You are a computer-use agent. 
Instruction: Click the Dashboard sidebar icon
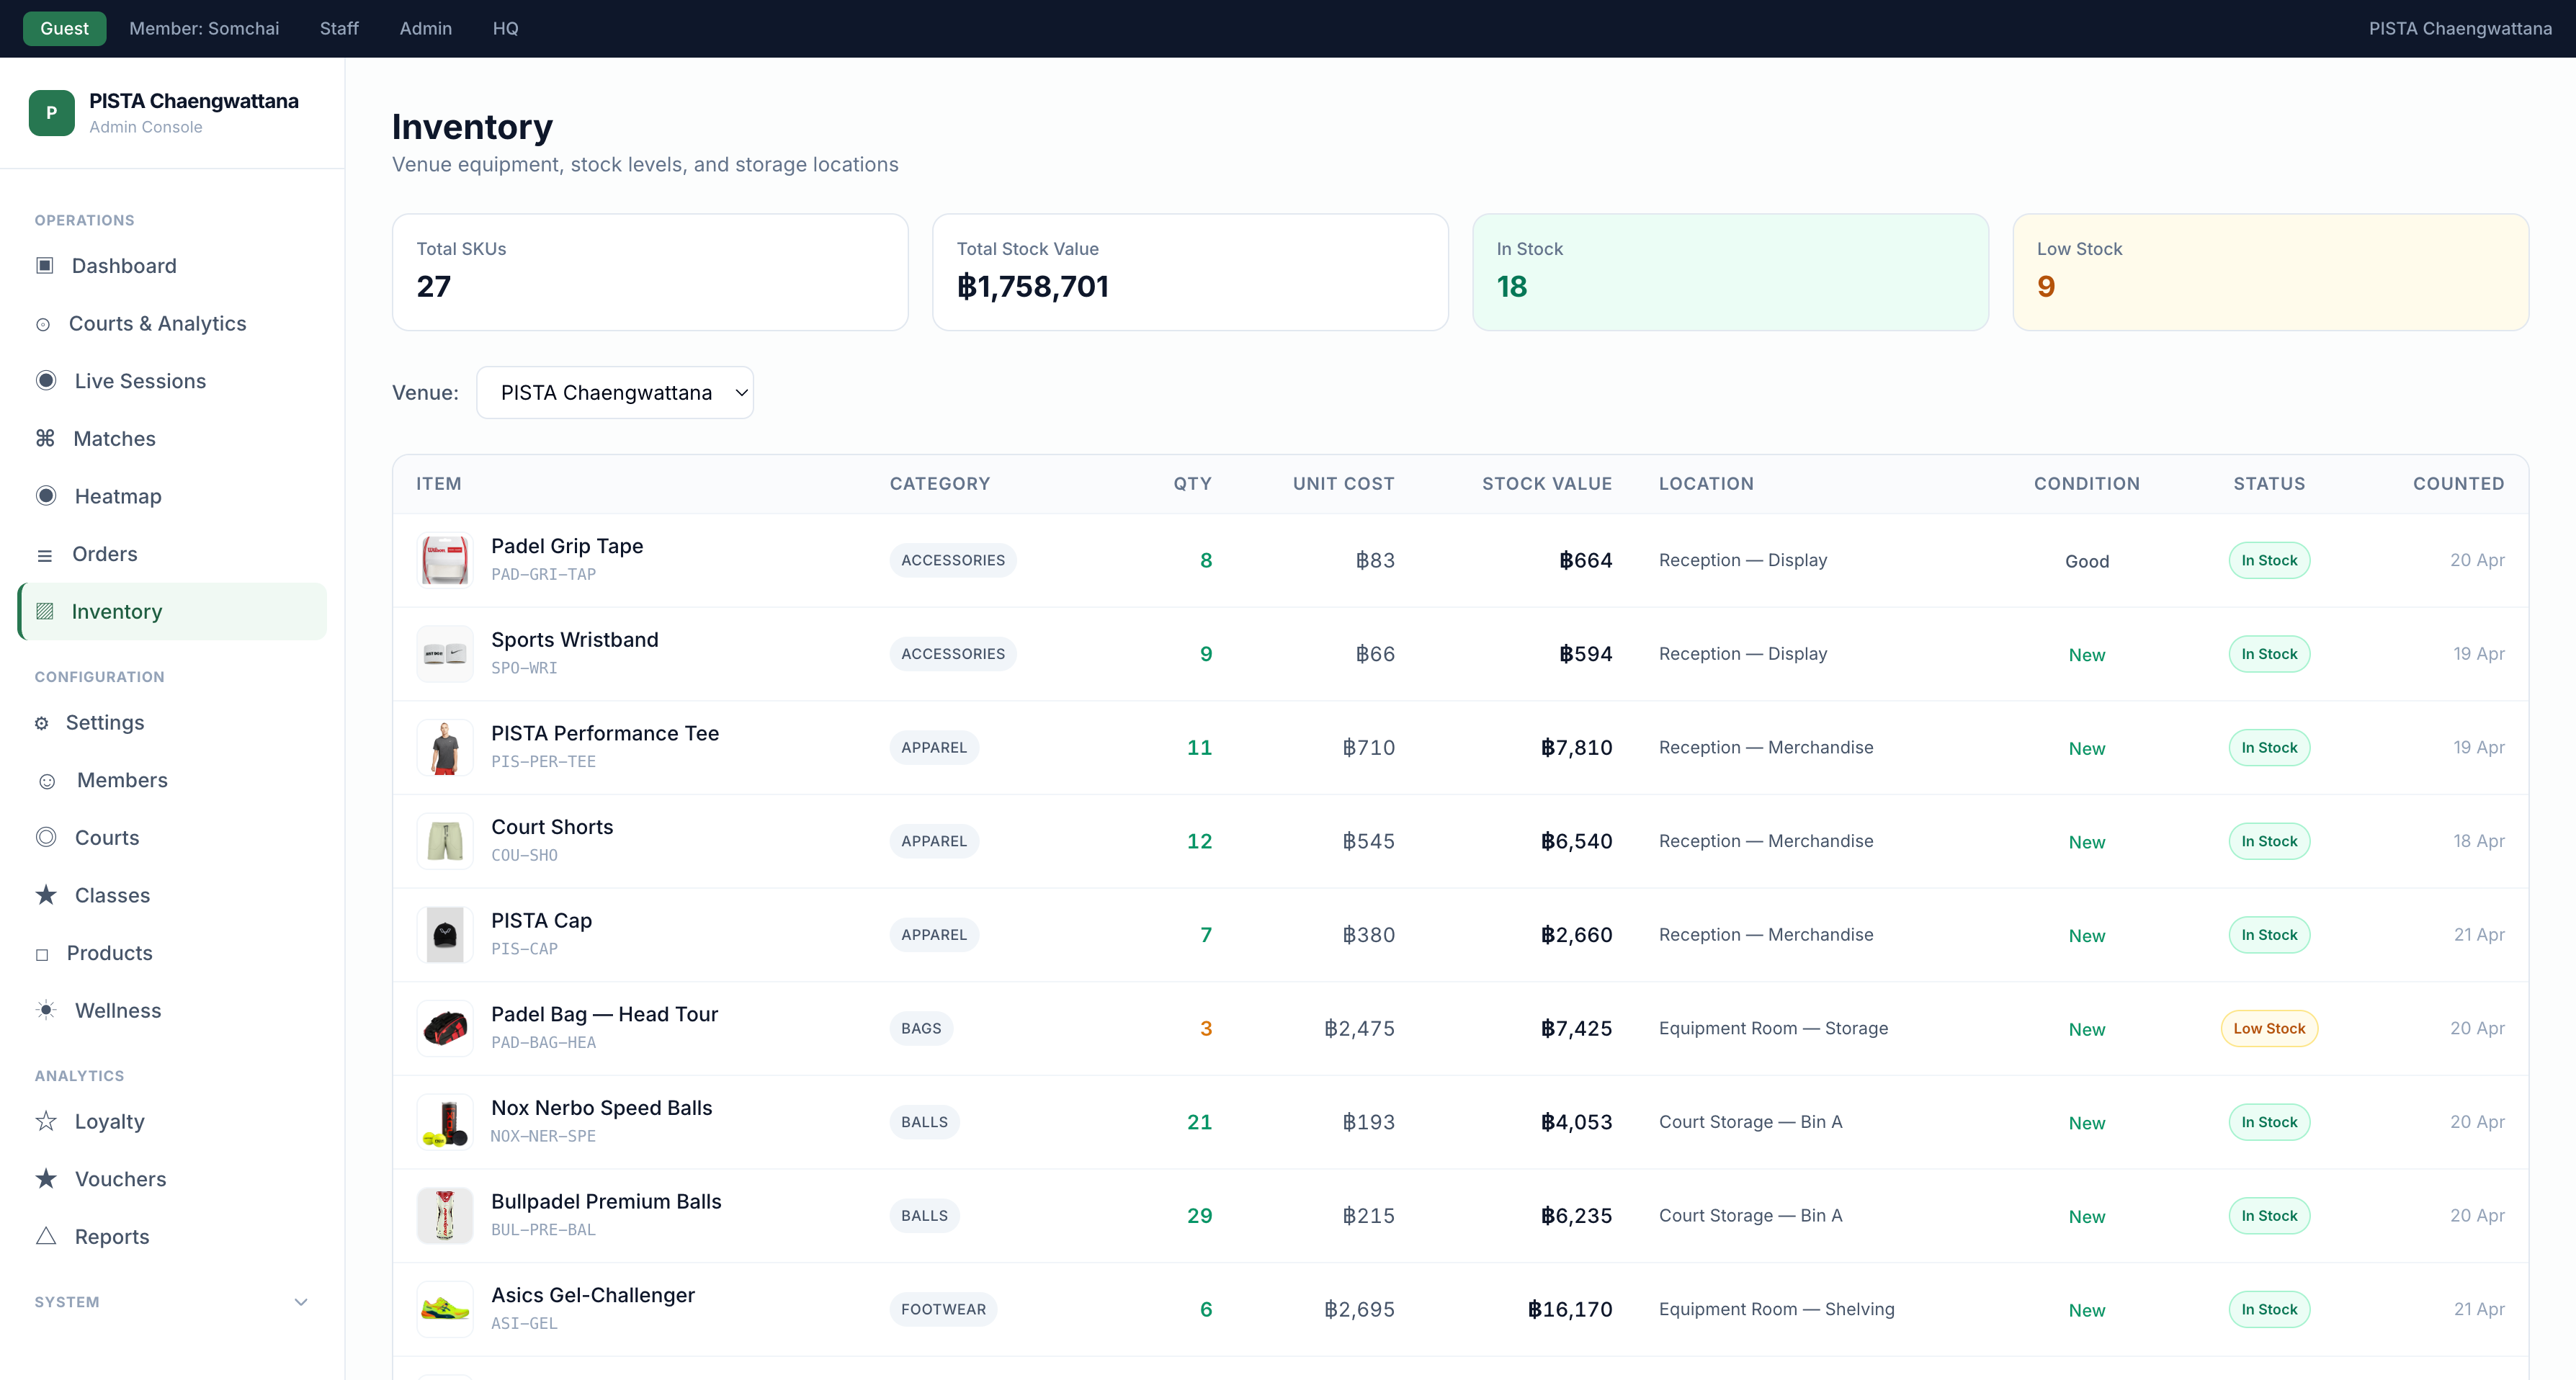click(x=45, y=266)
